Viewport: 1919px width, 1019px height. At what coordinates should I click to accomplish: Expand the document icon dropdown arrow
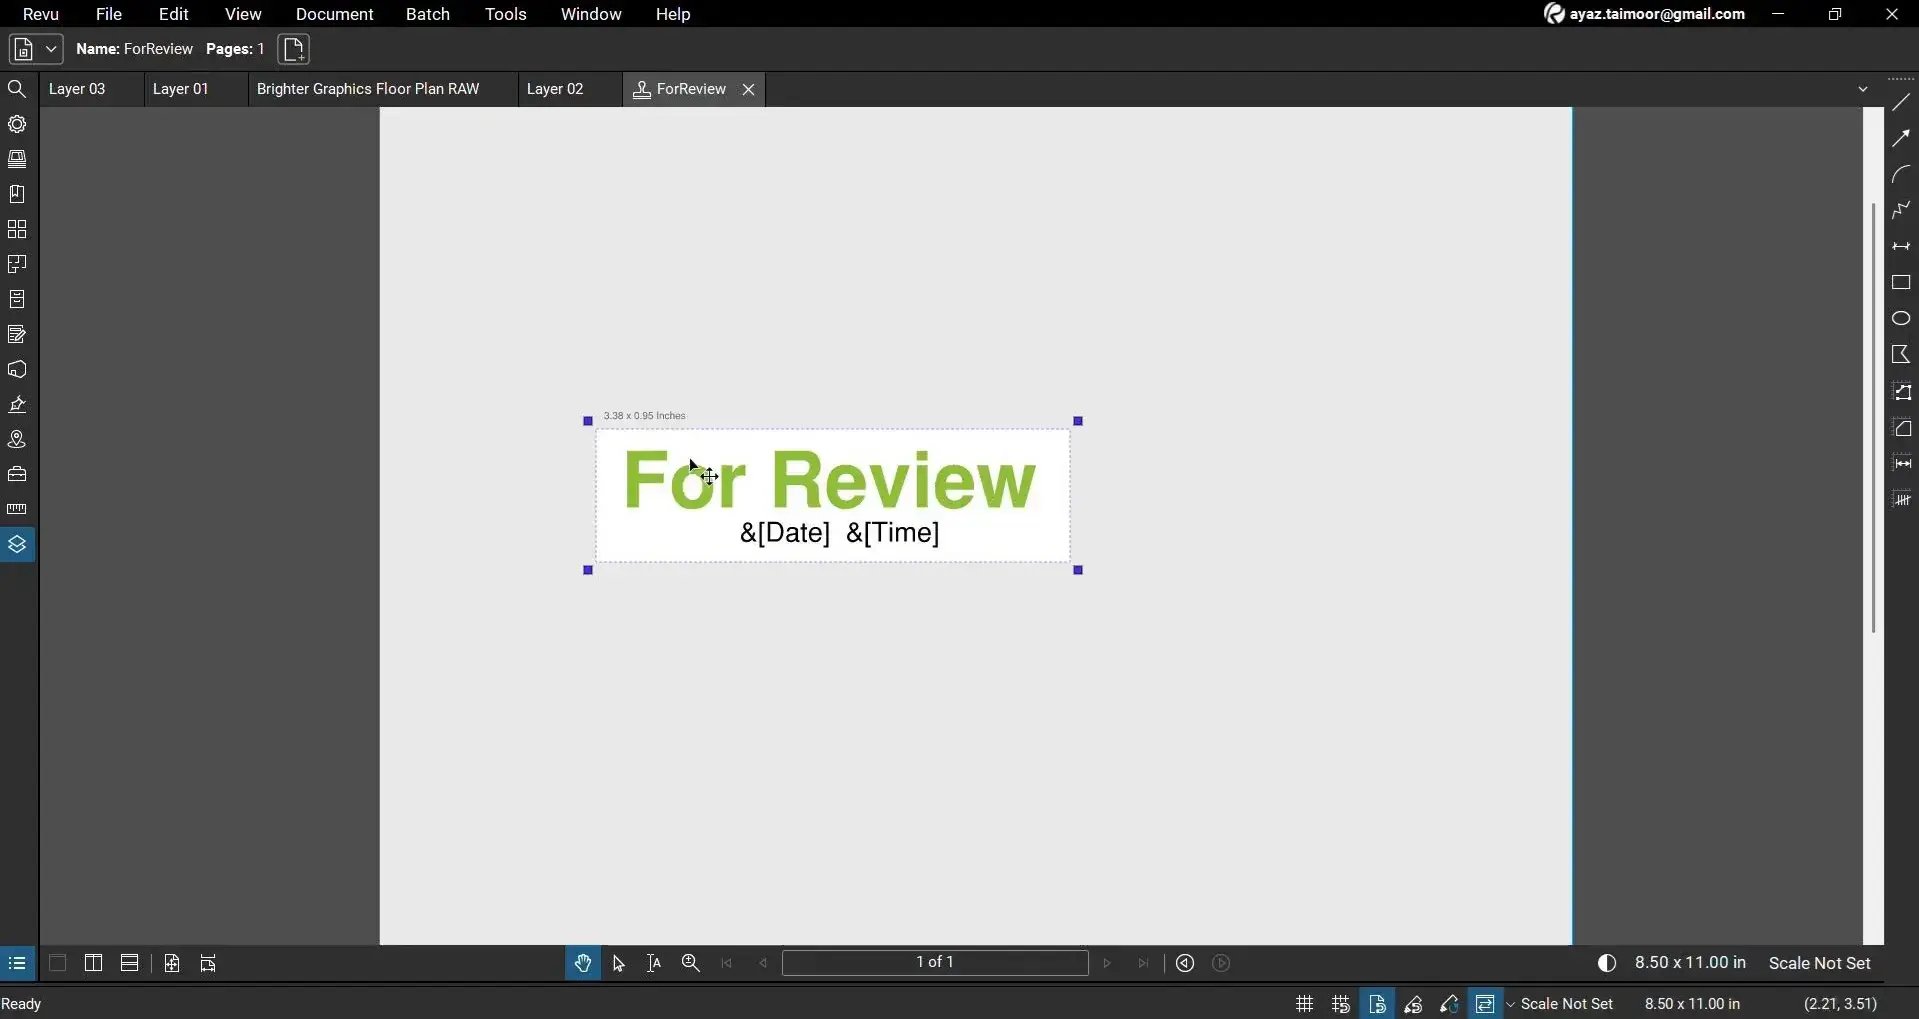[51, 49]
